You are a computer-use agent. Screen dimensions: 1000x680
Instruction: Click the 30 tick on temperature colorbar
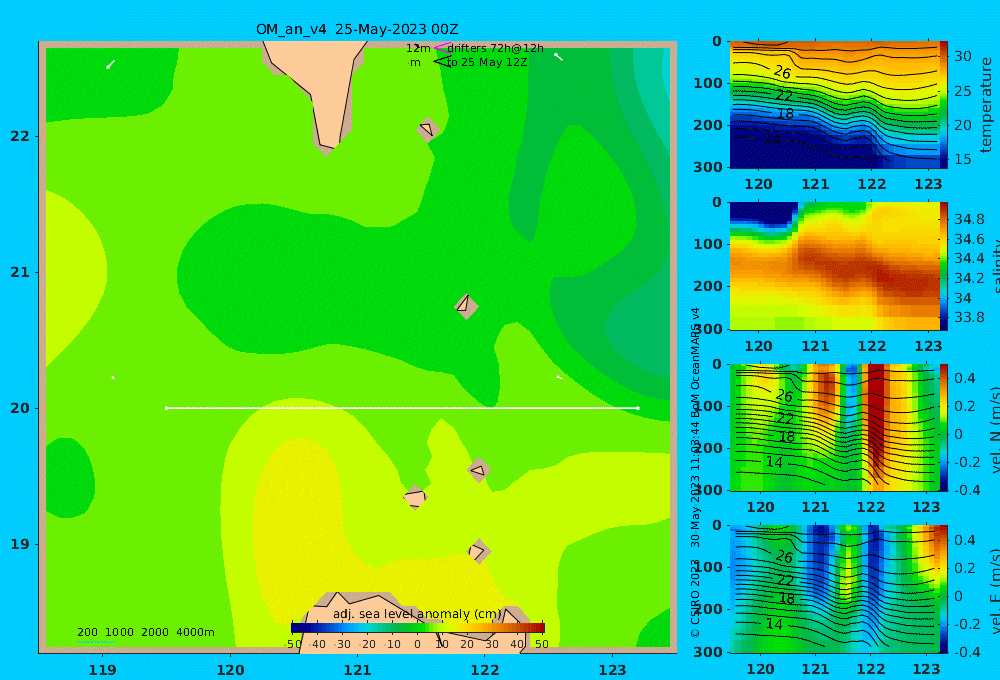tap(963, 56)
